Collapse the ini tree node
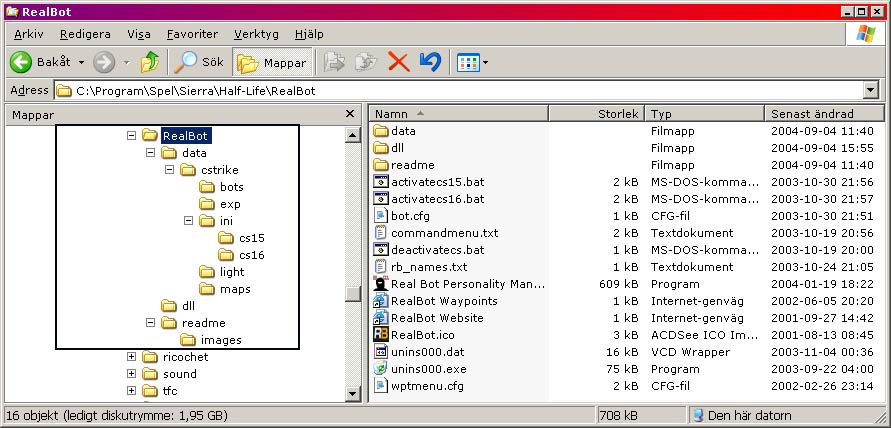The height and width of the screenshot is (428, 891). pyautogui.click(x=188, y=221)
